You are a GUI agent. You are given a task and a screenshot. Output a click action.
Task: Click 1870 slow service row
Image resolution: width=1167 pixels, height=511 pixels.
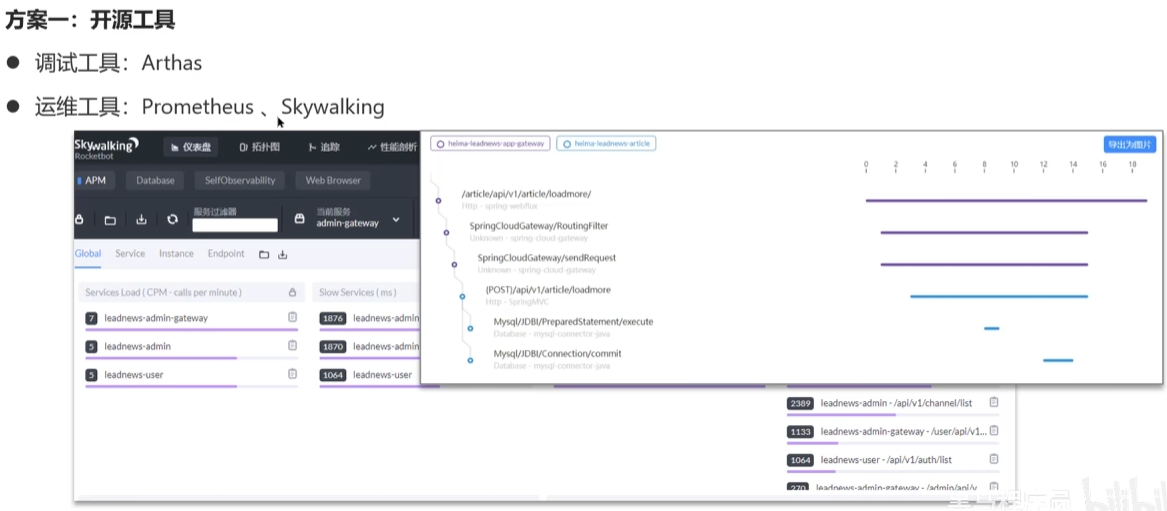pyautogui.click(x=370, y=348)
